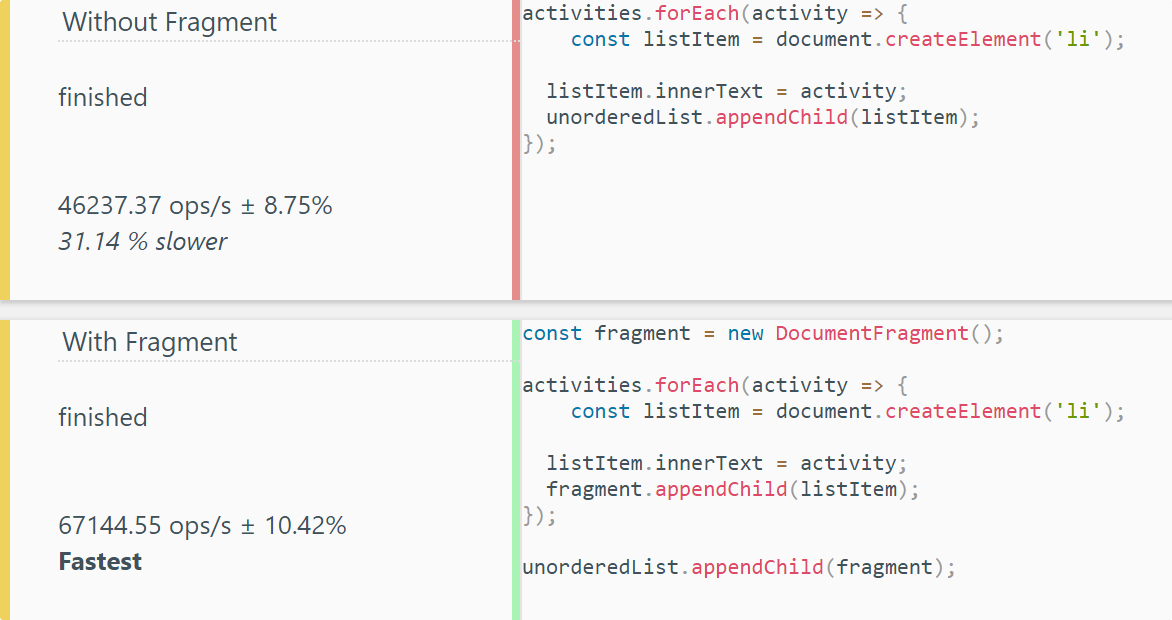
Task: Place cursor on "unorderedList.appendChild(listItem);" code line
Action: coord(763,118)
